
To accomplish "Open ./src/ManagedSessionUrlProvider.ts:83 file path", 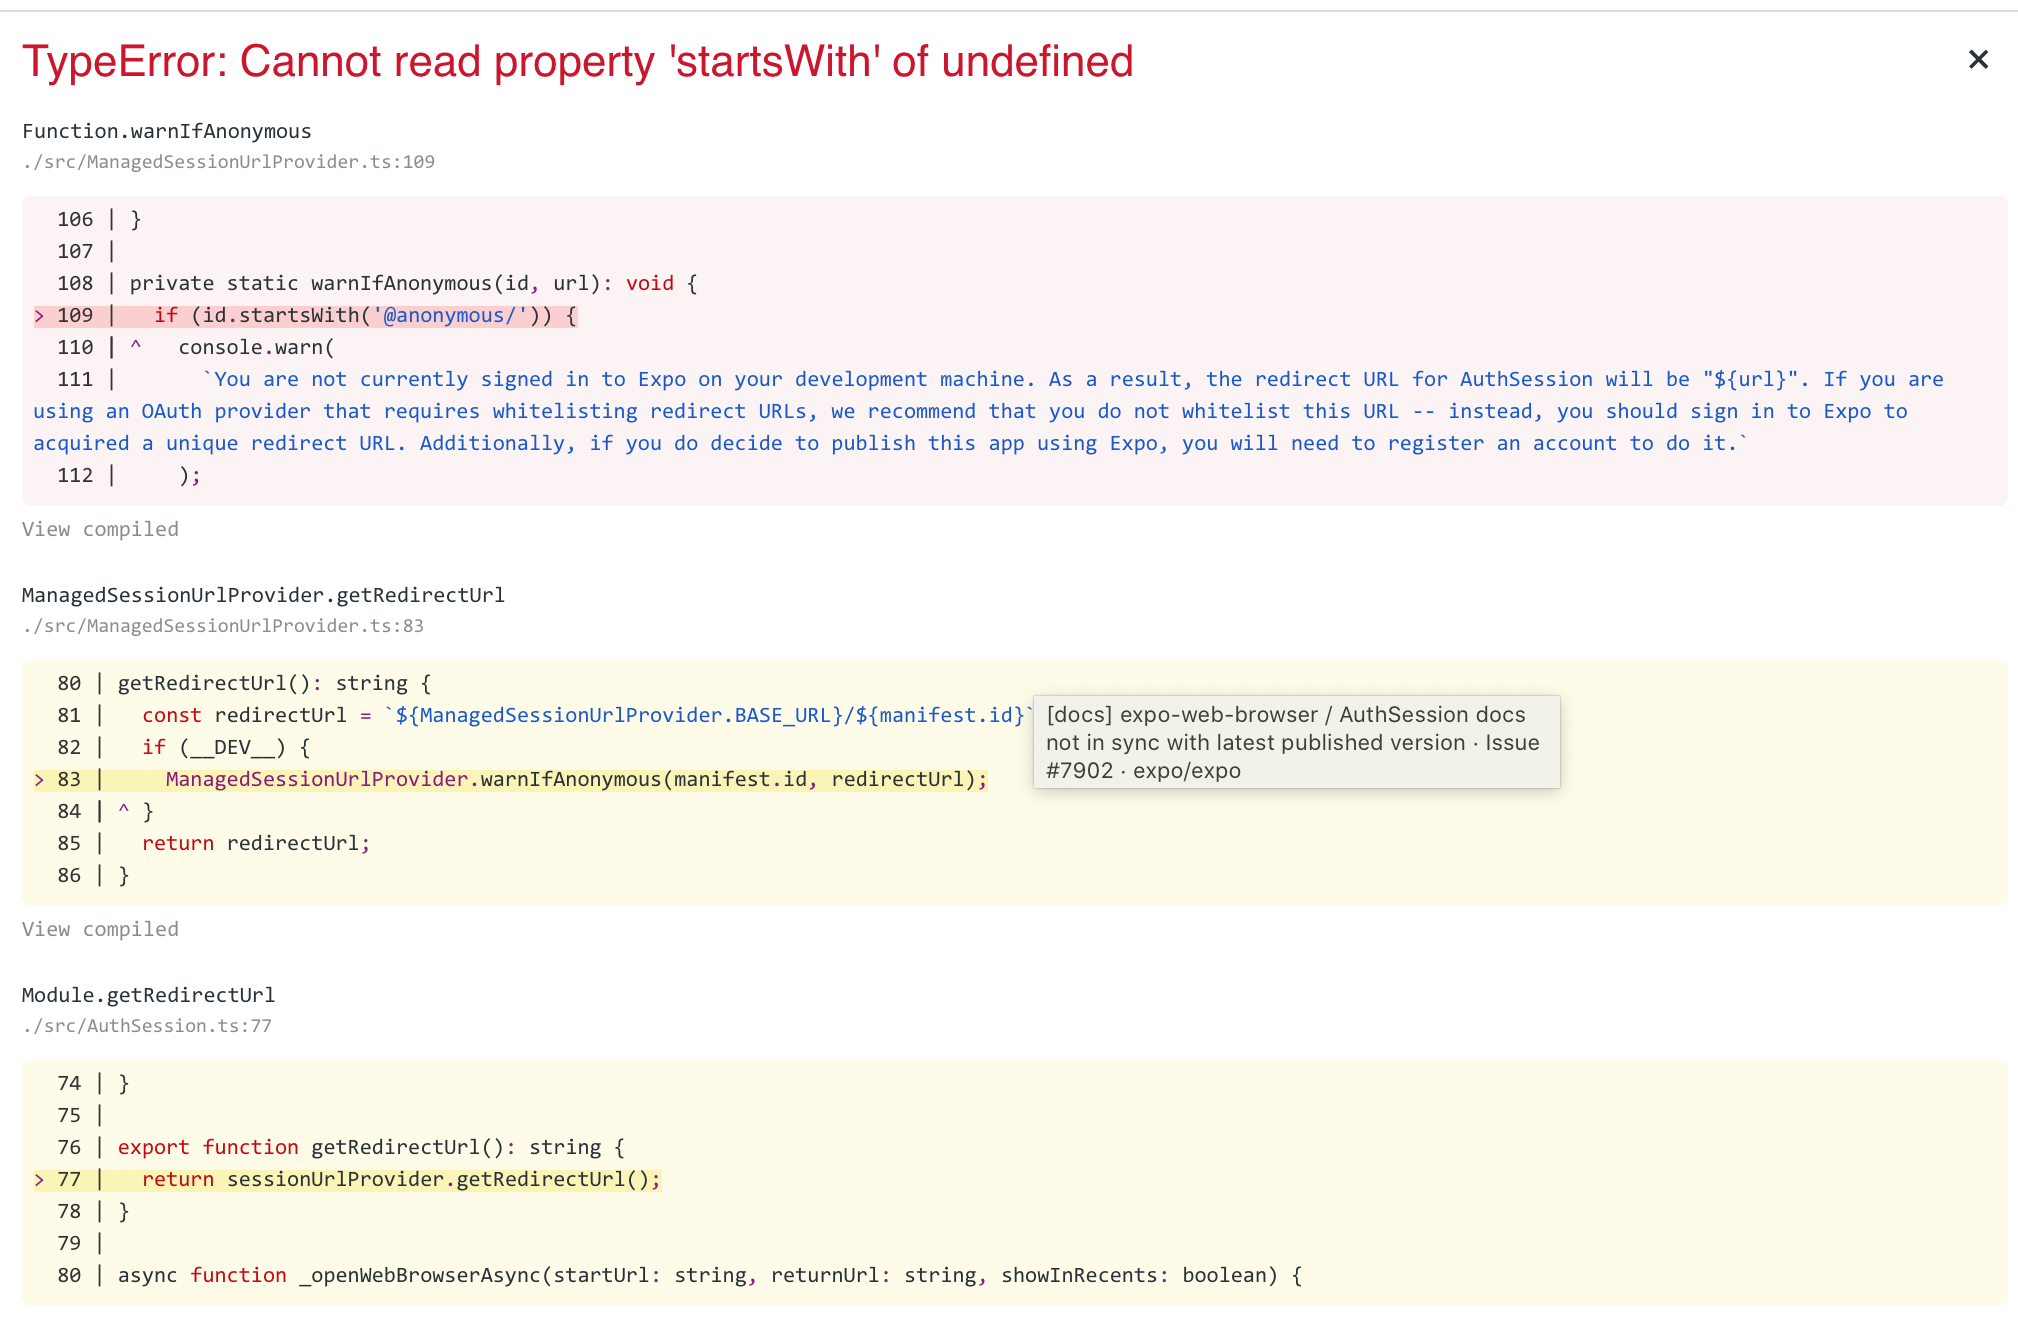I will pos(223,626).
